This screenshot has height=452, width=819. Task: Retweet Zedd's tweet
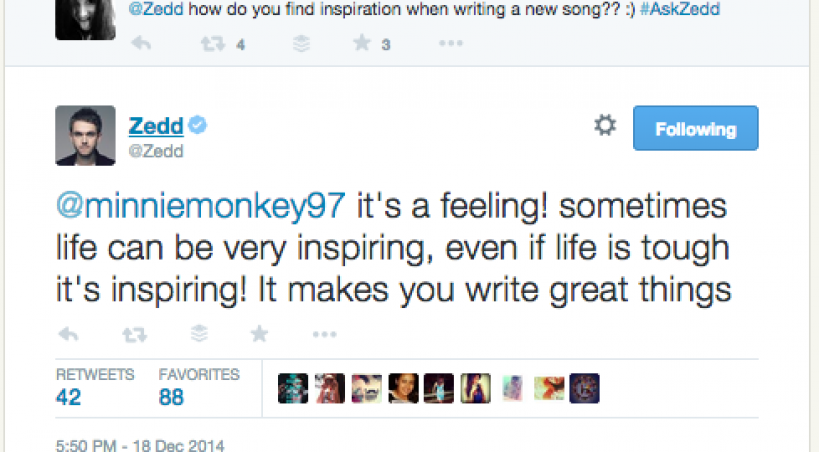[x=131, y=334]
